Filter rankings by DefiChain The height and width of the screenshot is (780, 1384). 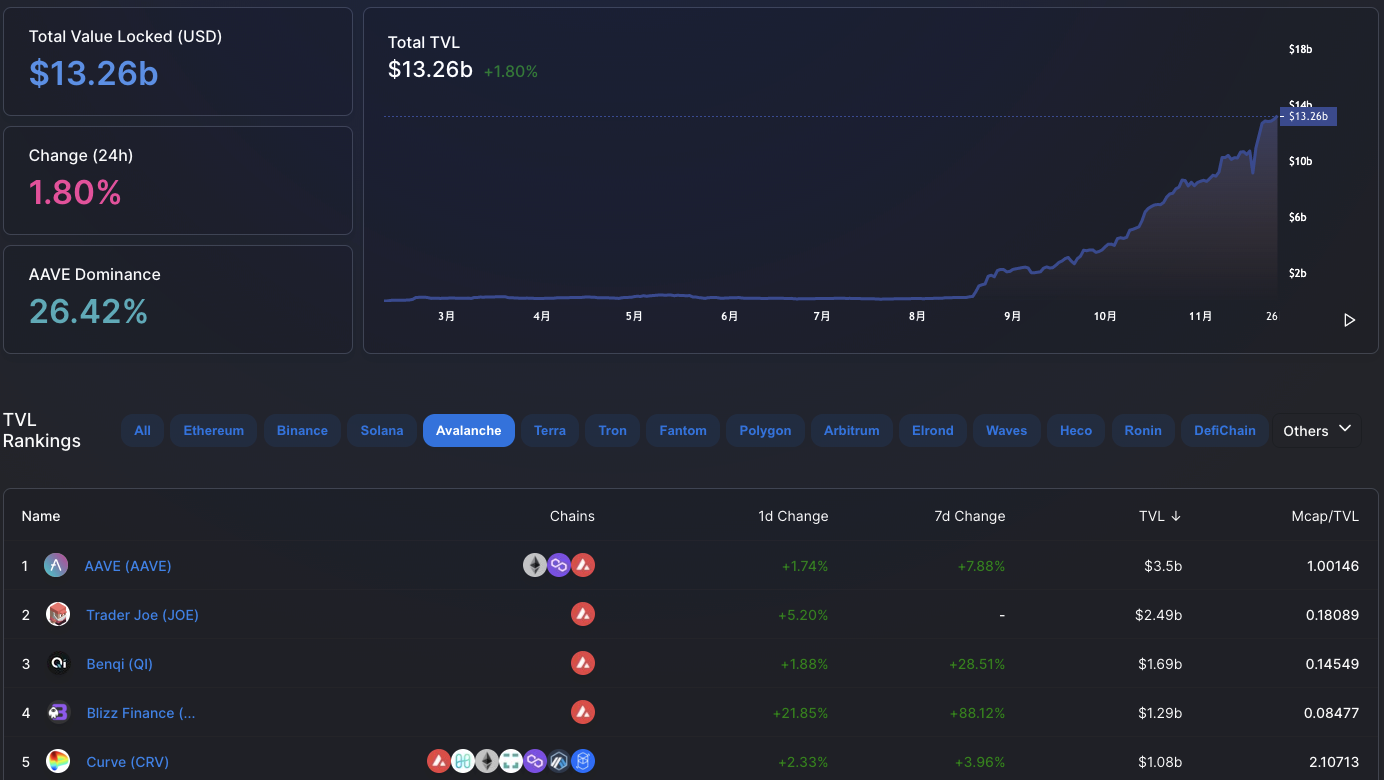(x=1225, y=431)
